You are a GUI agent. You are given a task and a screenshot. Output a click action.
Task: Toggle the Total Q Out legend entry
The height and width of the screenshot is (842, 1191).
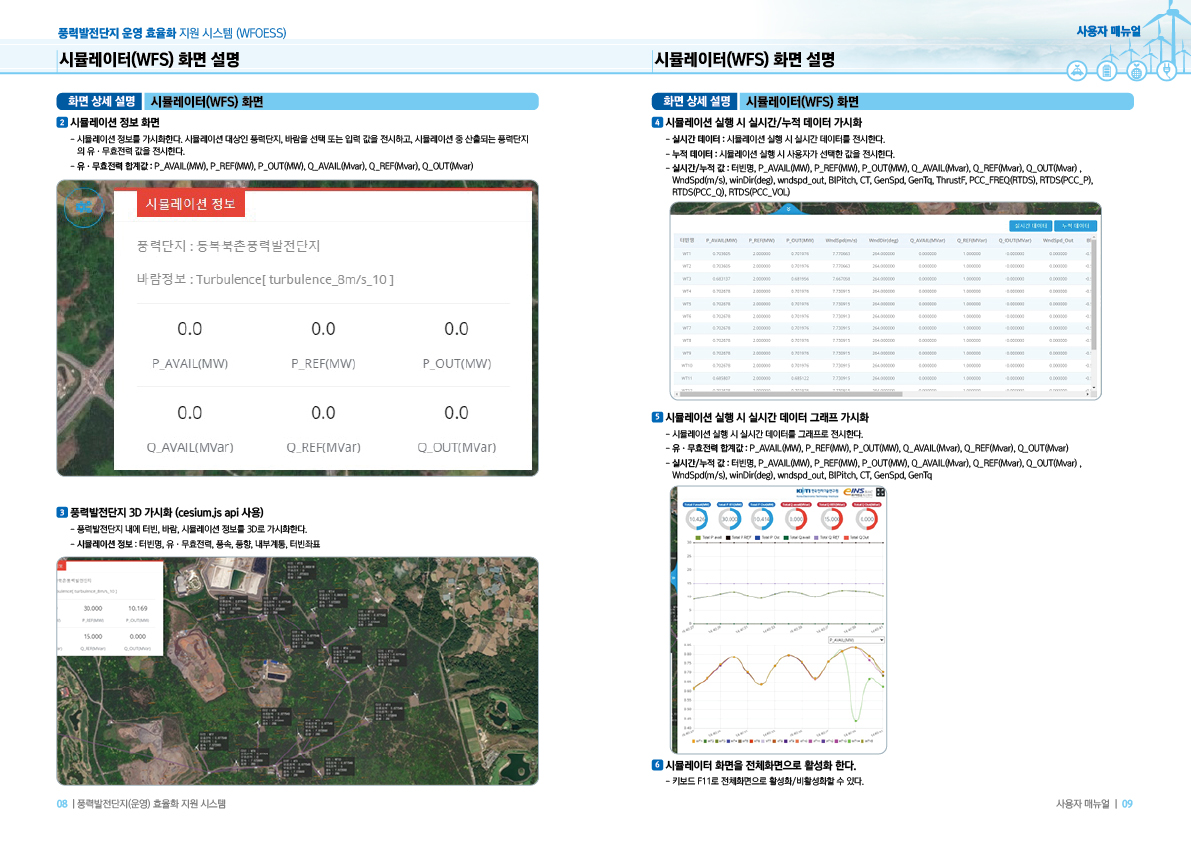point(857,538)
